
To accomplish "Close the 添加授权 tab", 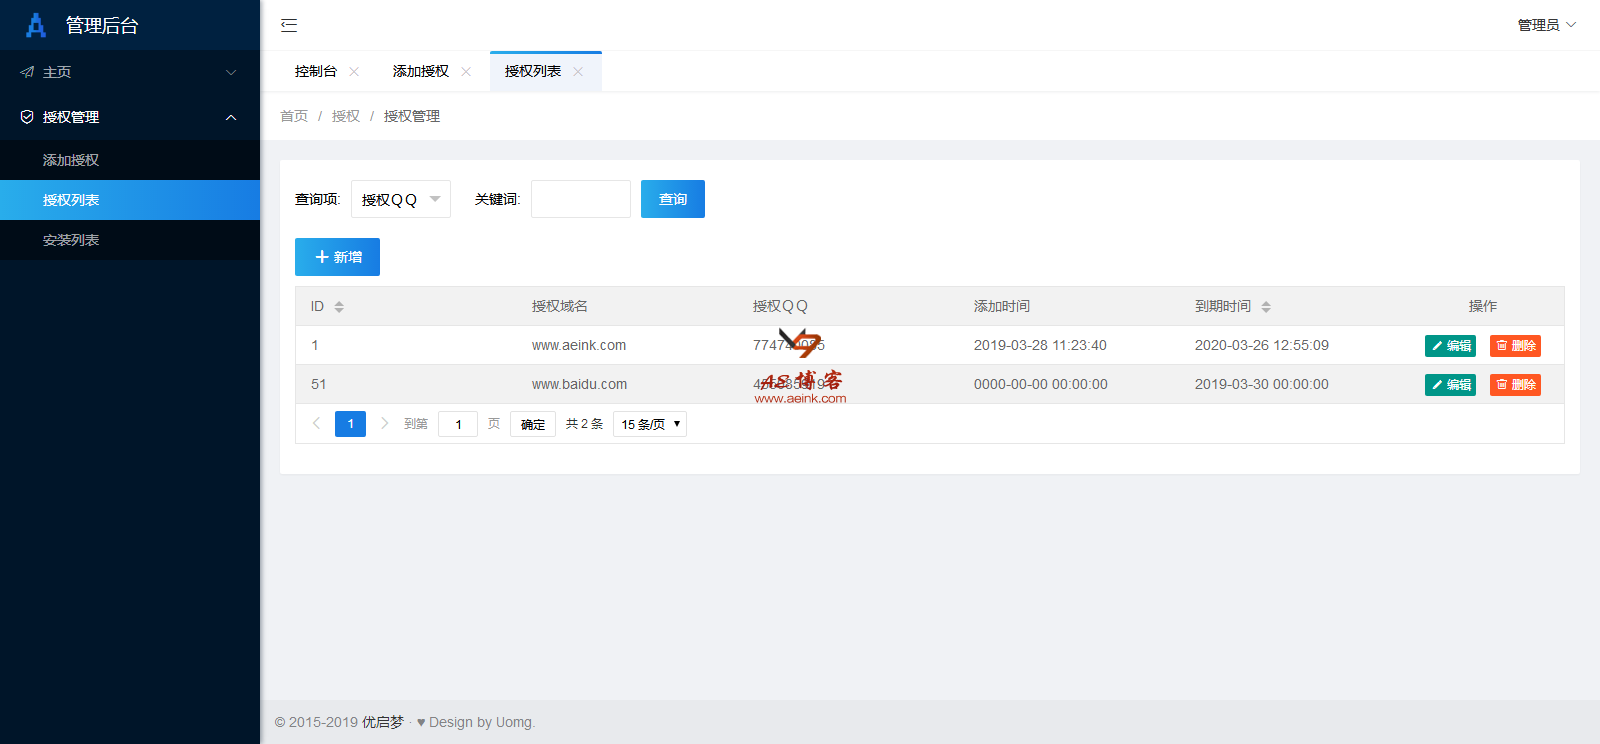I will [x=466, y=71].
